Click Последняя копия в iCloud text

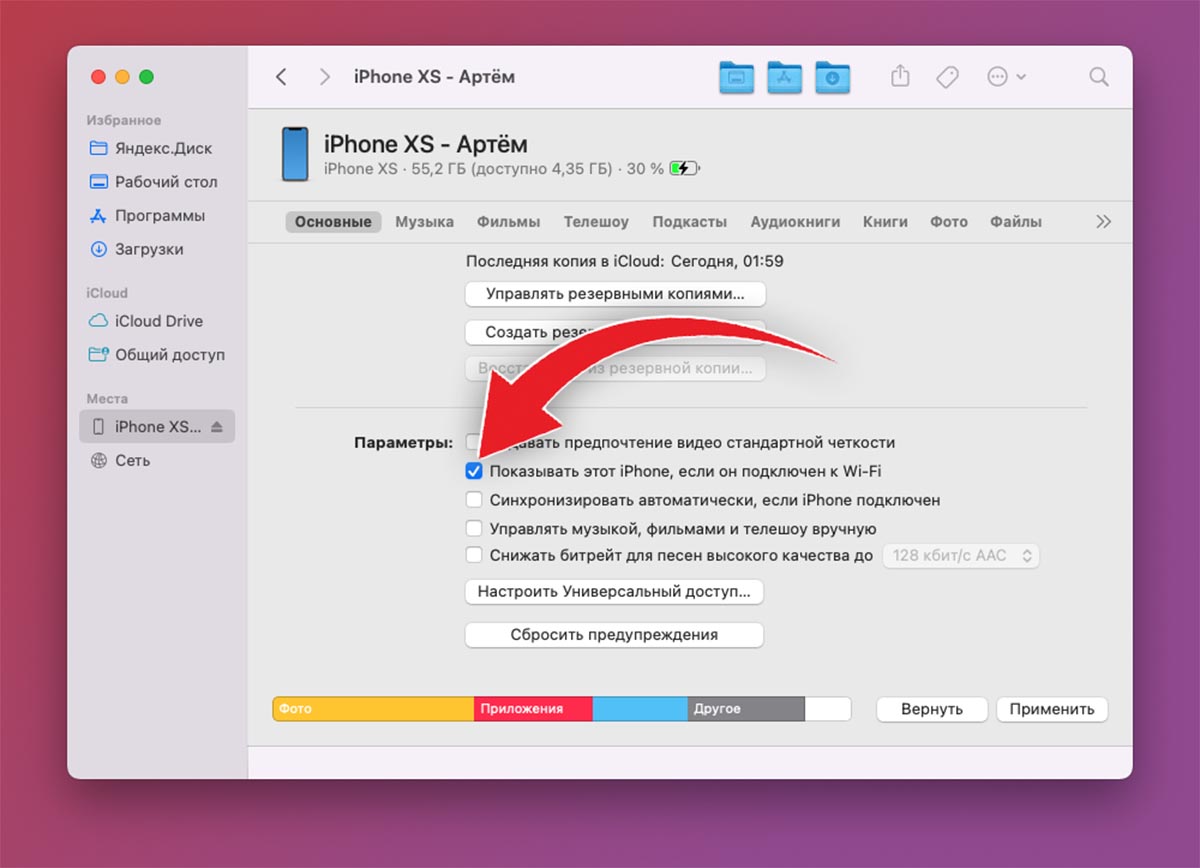[x=625, y=262]
